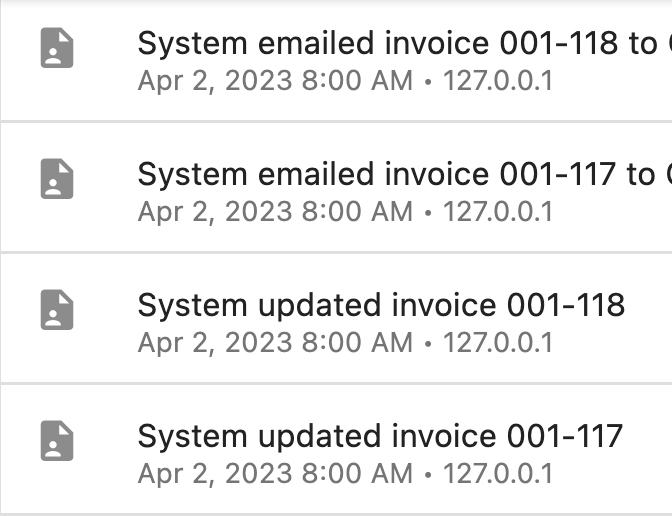Click the number 001-118 in the emailed invoice title
672x516 pixels.
pyautogui.click(x=559, y=43)
